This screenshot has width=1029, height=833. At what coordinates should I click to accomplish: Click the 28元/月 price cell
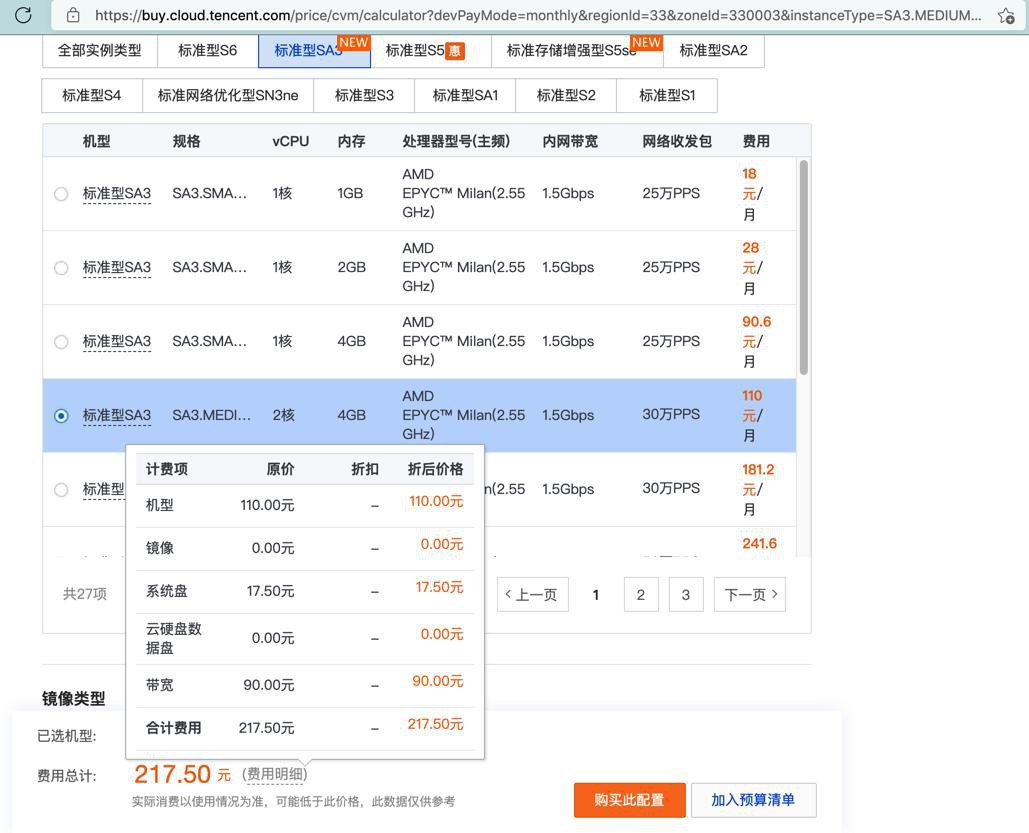(x=752, y=268)
